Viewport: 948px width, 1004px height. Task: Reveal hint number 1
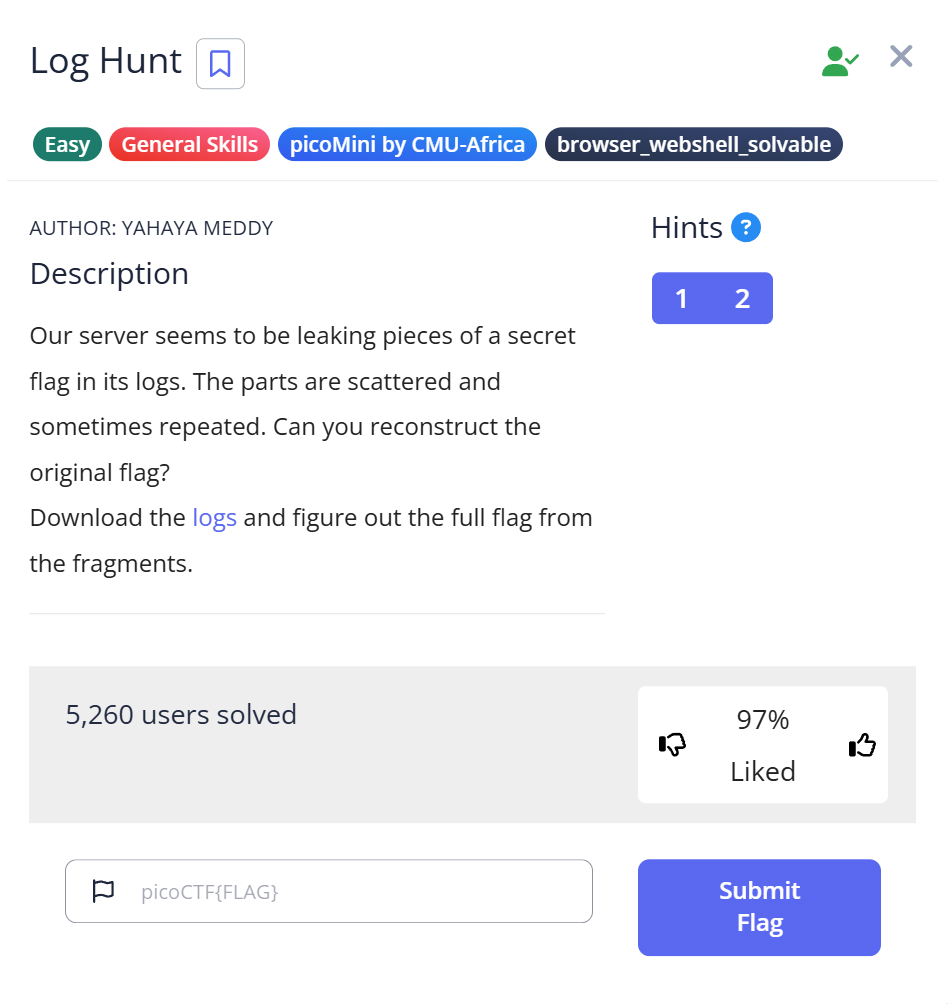pos(681,298)
